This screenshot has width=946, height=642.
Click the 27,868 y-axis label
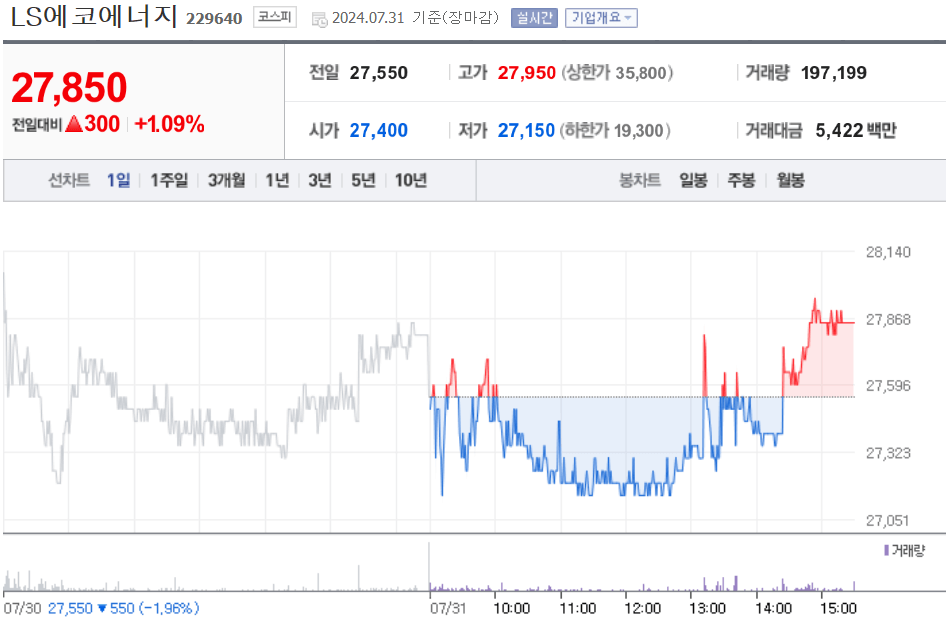888,319
